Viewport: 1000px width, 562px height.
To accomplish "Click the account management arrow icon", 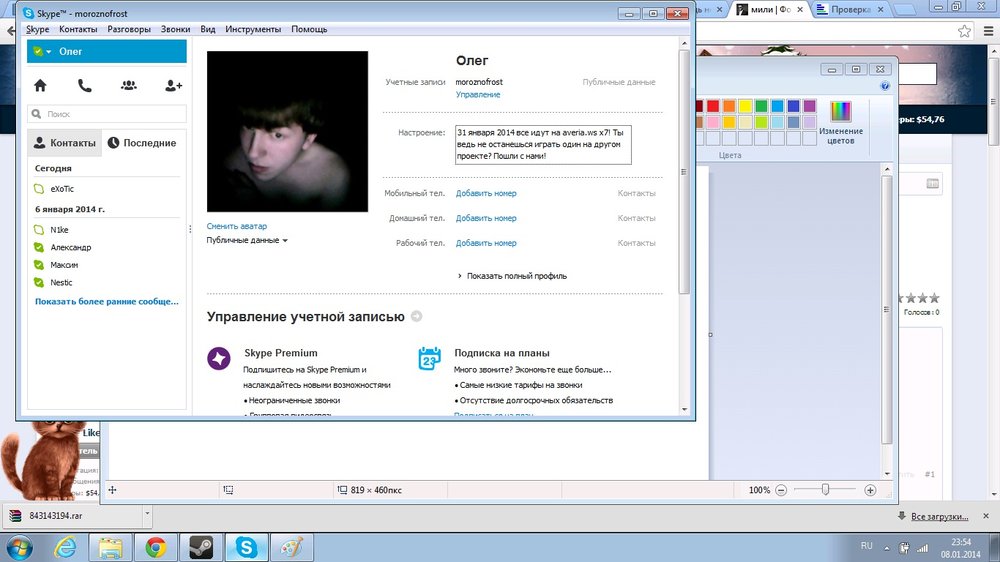I will tap(416, 317).
